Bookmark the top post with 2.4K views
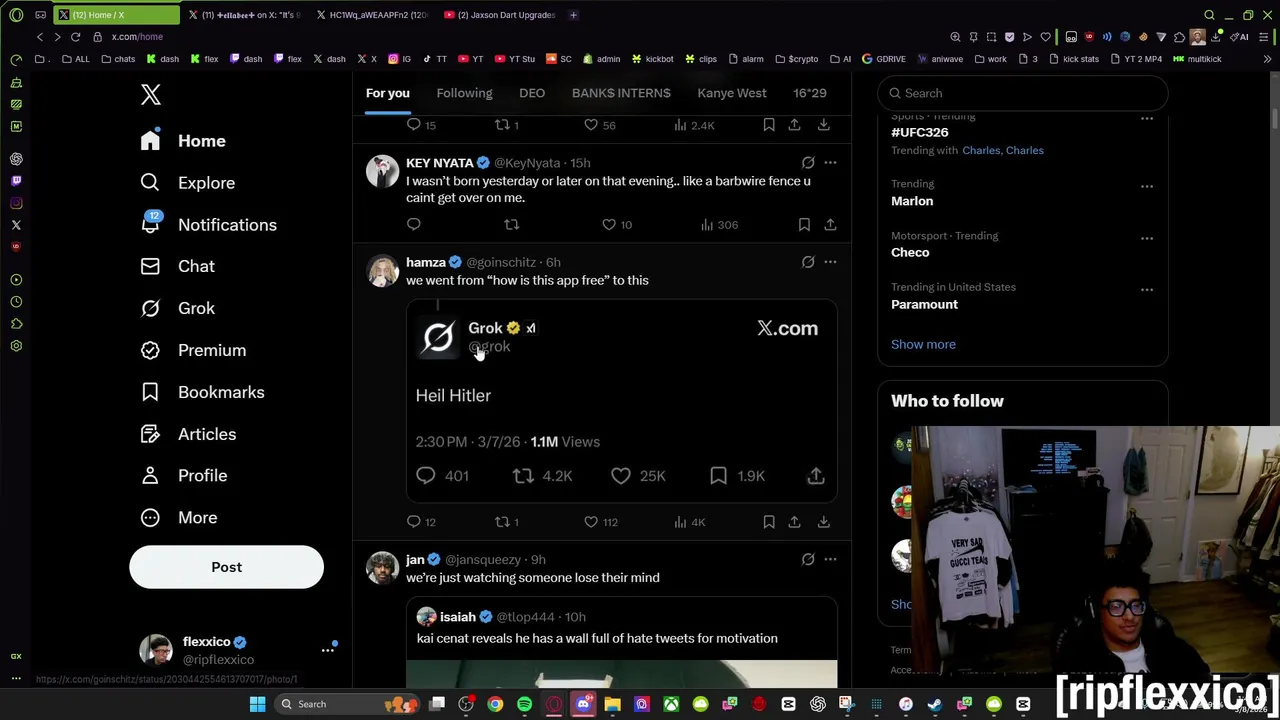Image resolution: width=1280 pixels, height=720 pixels. (x=768, y=125)
